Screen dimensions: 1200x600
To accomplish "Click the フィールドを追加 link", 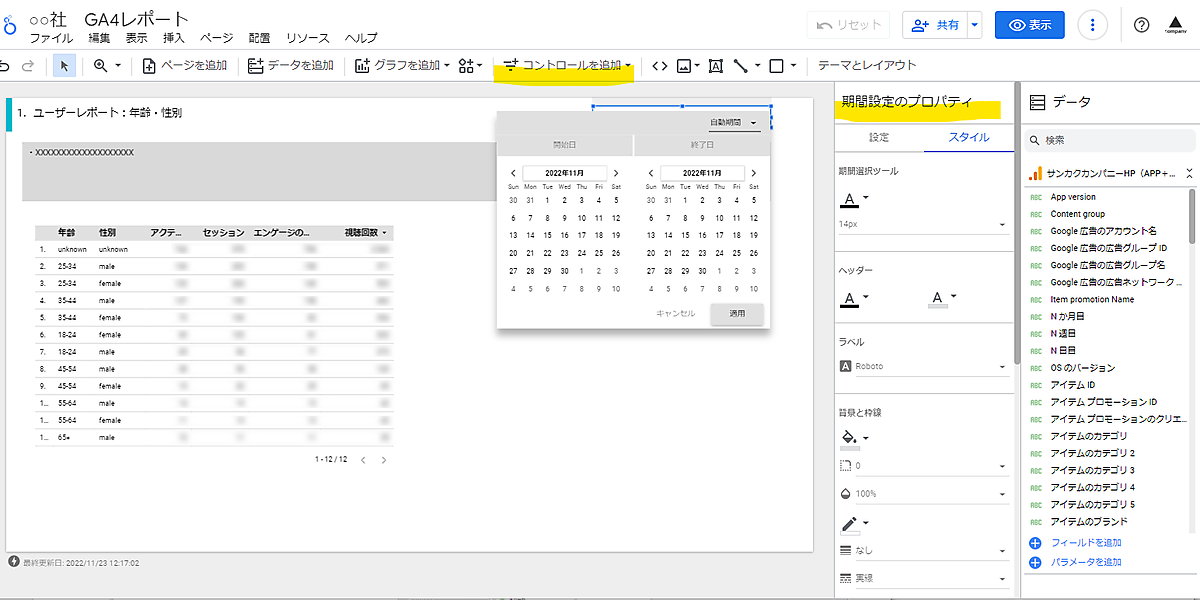I will click(x=1084, y=543).
